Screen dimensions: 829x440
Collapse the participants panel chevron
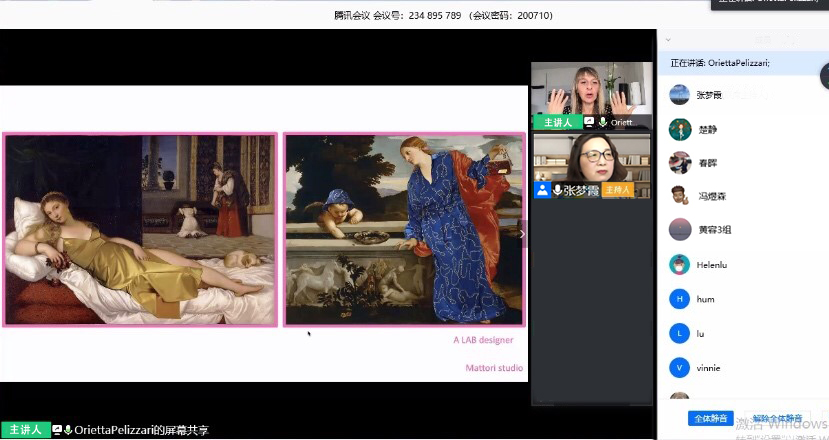pyautogui.click(x=668, y=40)
